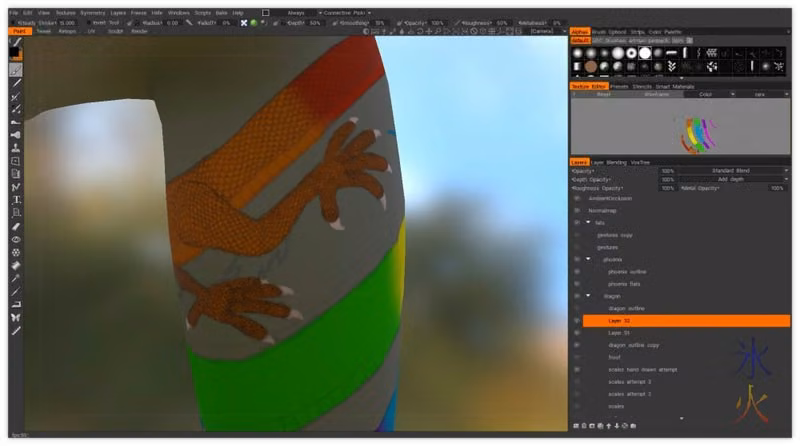Select the ring-shaped brush alpha
This screenshot has width=800, height=446.
pyautogui.click(x=631, y=53)
